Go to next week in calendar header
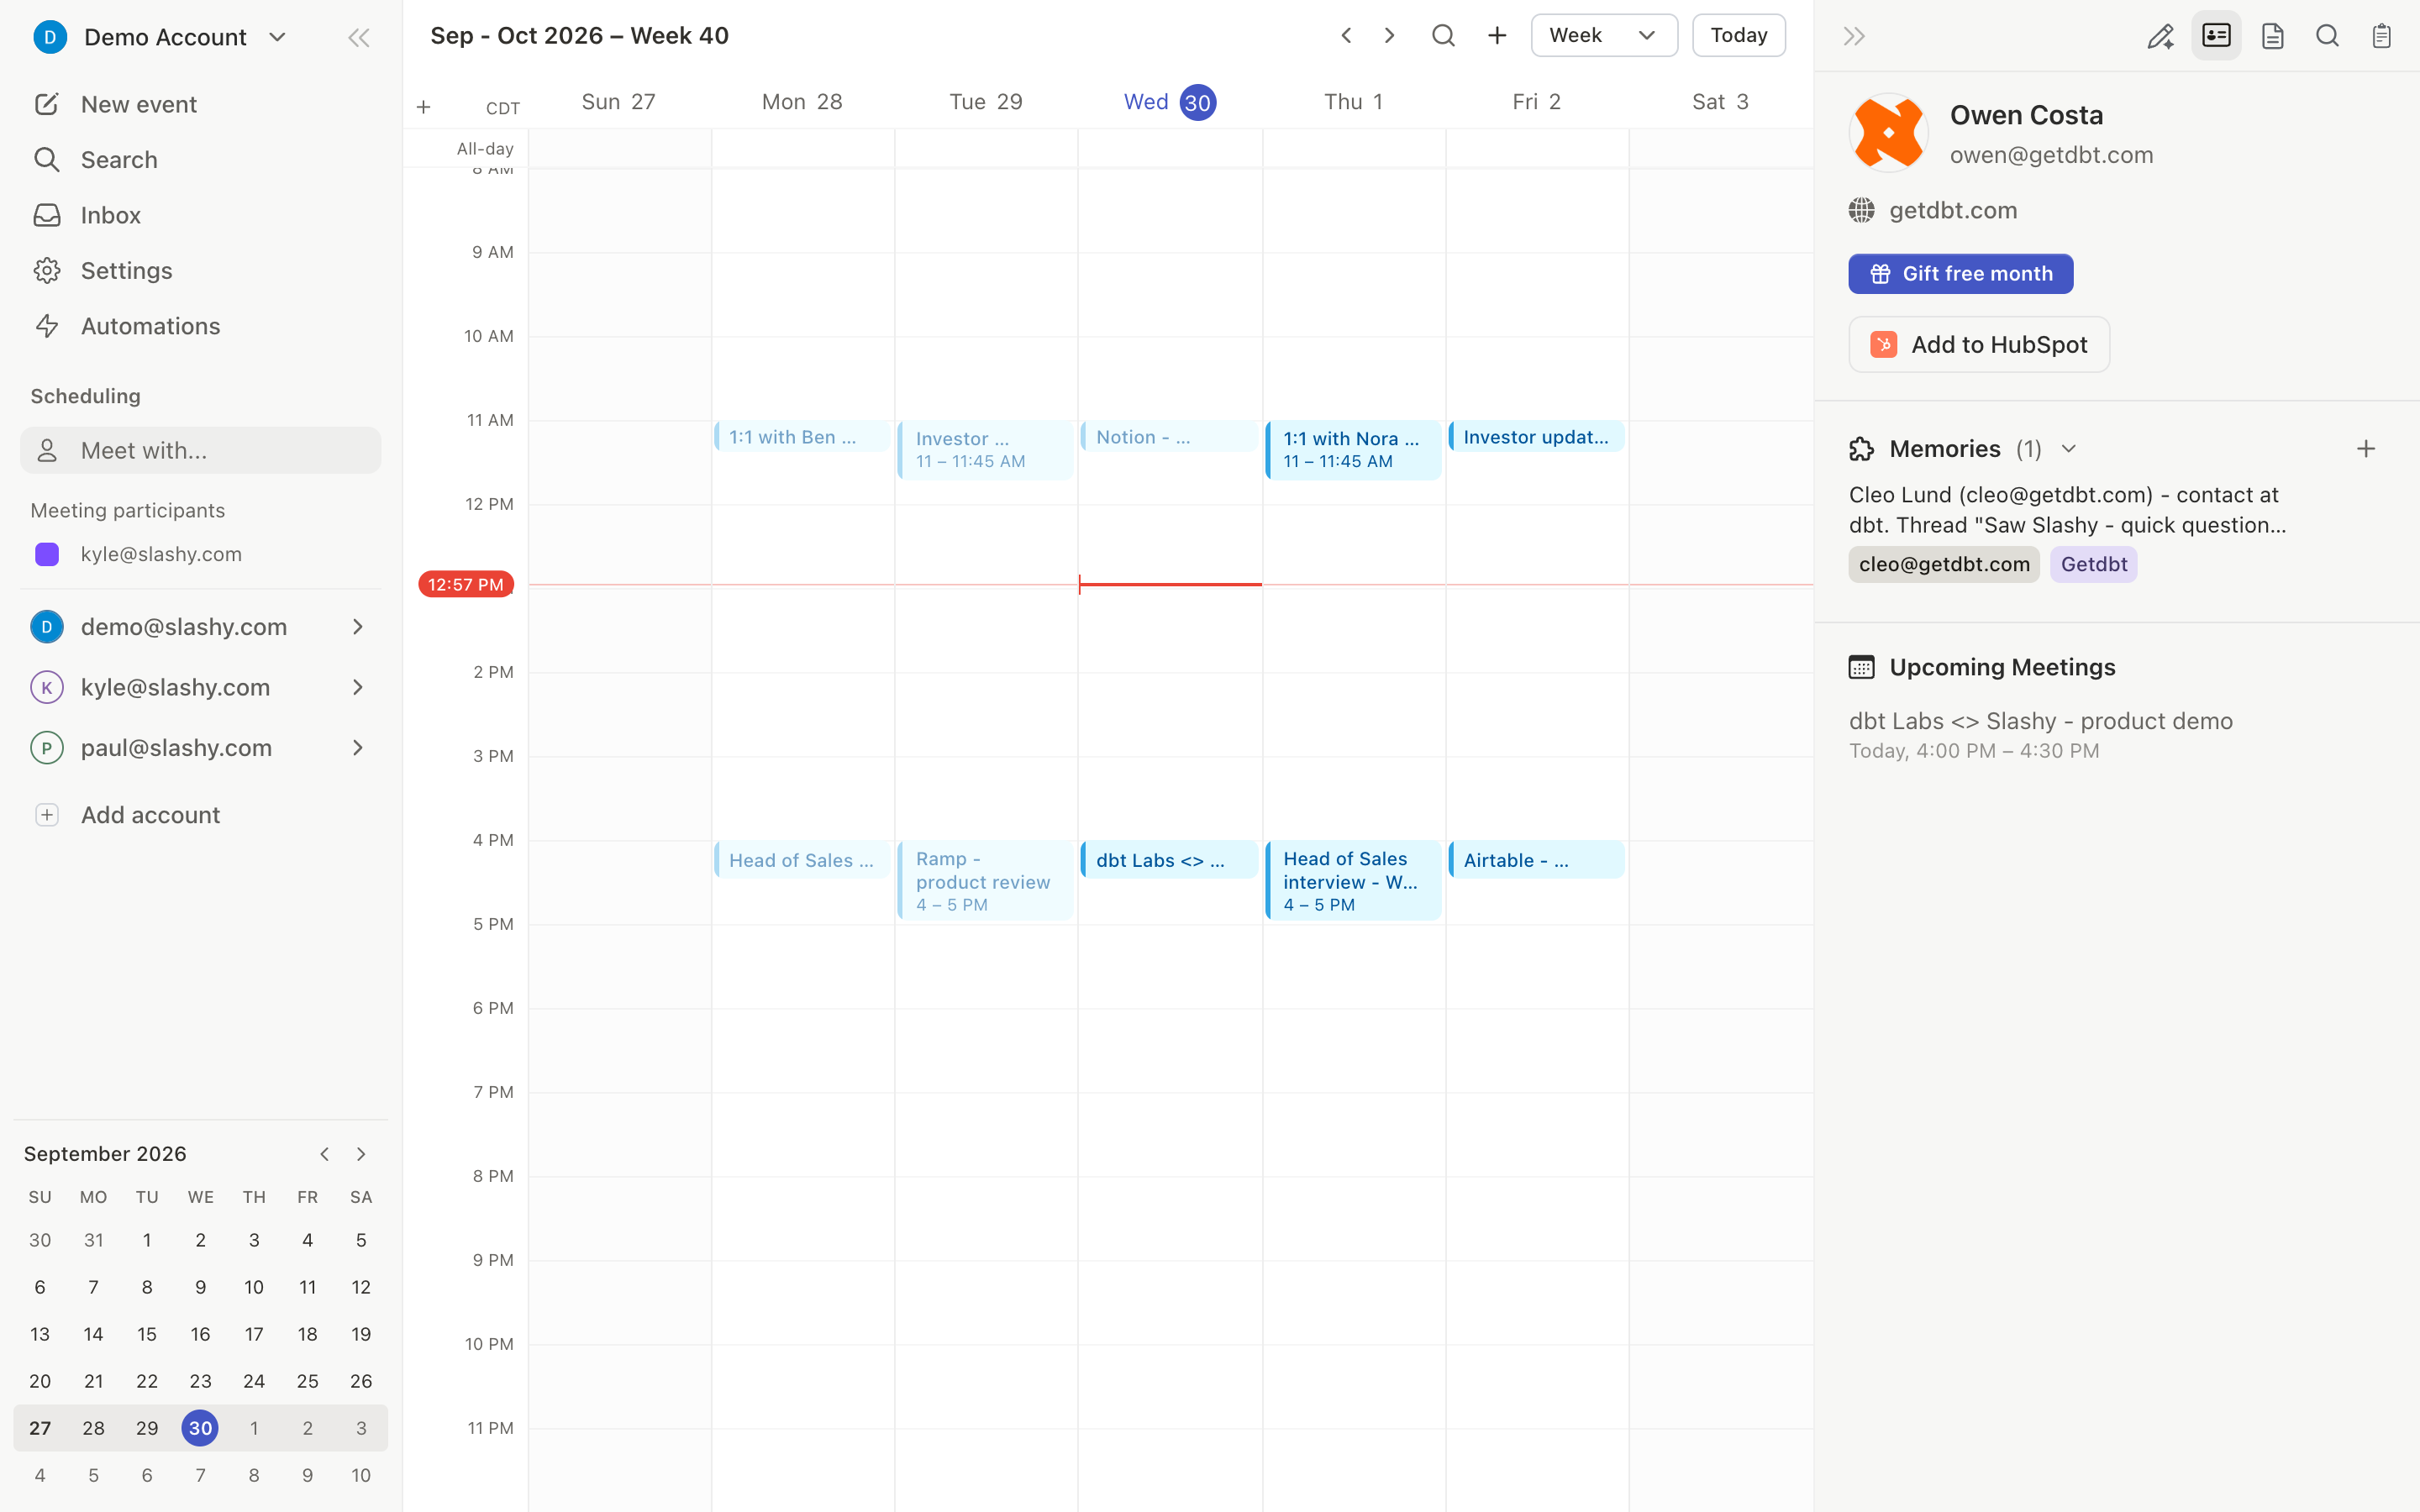This screenshot has width=2420, height=1512. 1389,36
